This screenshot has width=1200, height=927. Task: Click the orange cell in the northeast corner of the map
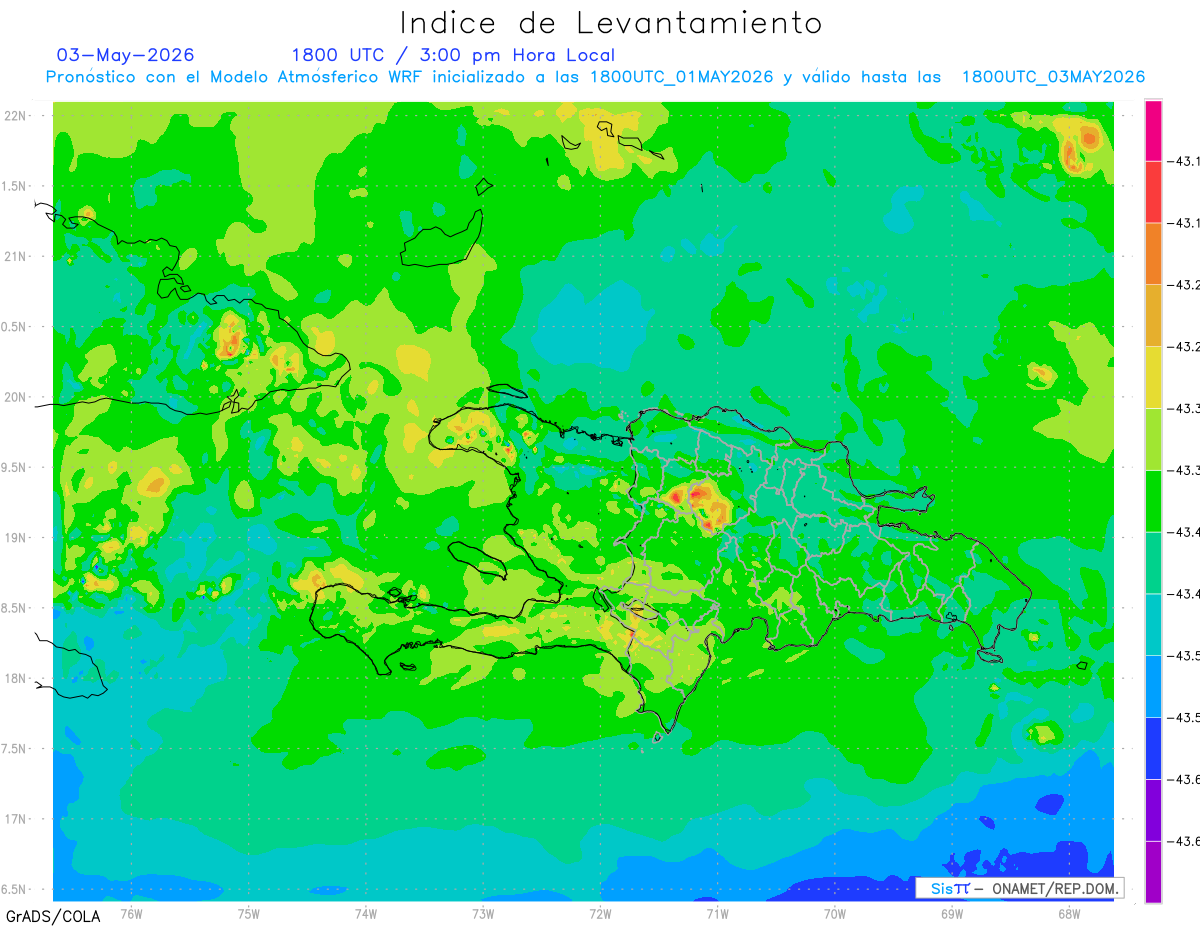(1081, 143)
